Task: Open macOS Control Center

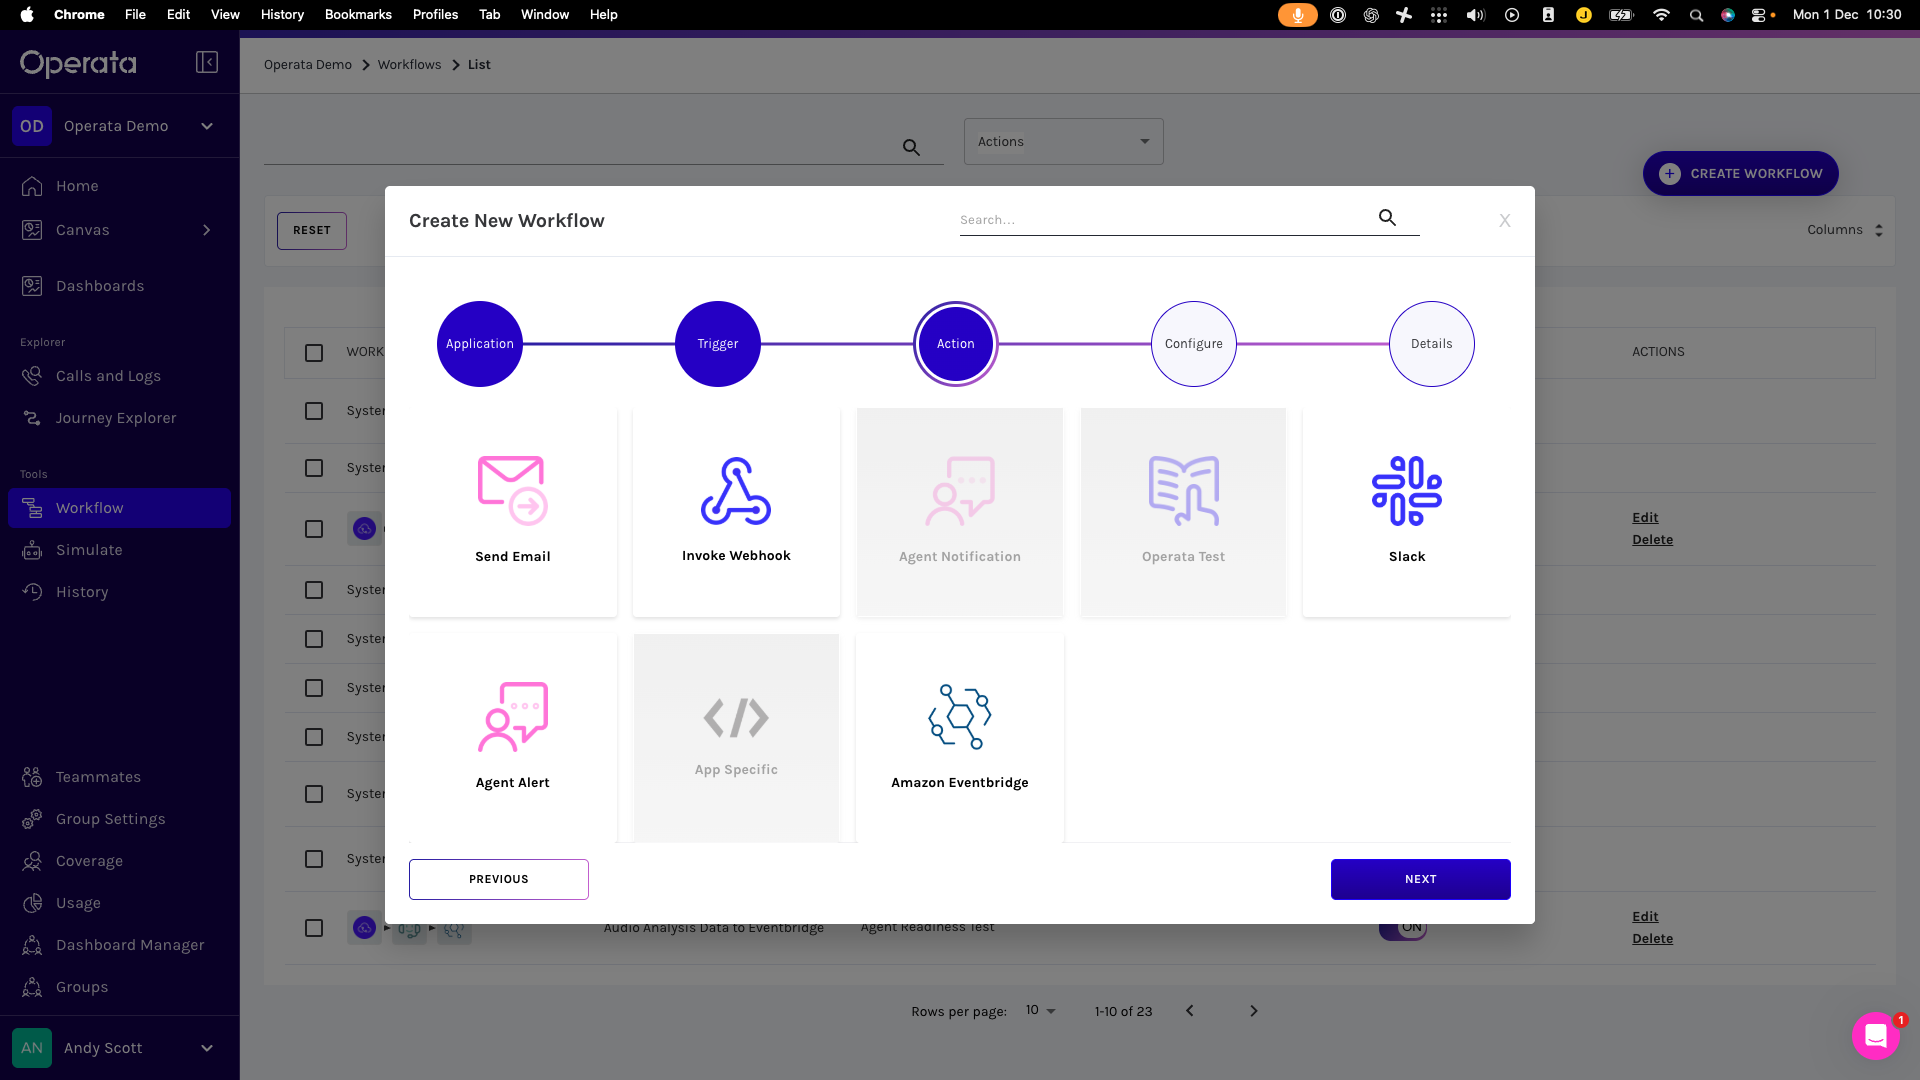Action: click(x=1758, y=15)
